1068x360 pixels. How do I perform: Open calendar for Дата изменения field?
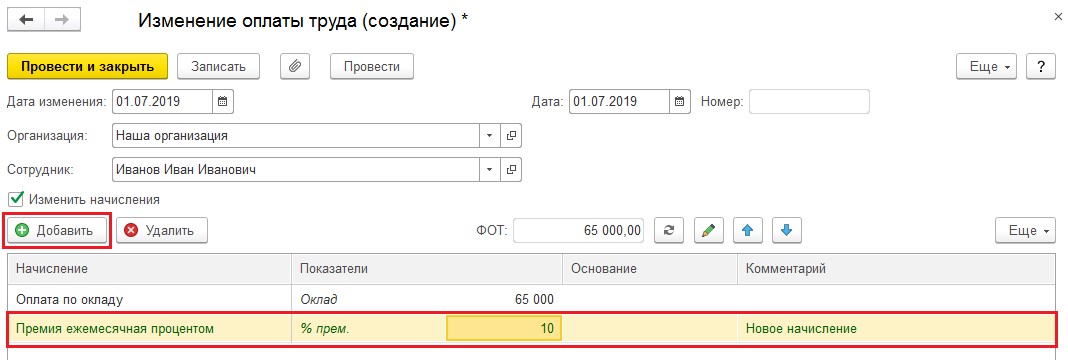(223, 102)
